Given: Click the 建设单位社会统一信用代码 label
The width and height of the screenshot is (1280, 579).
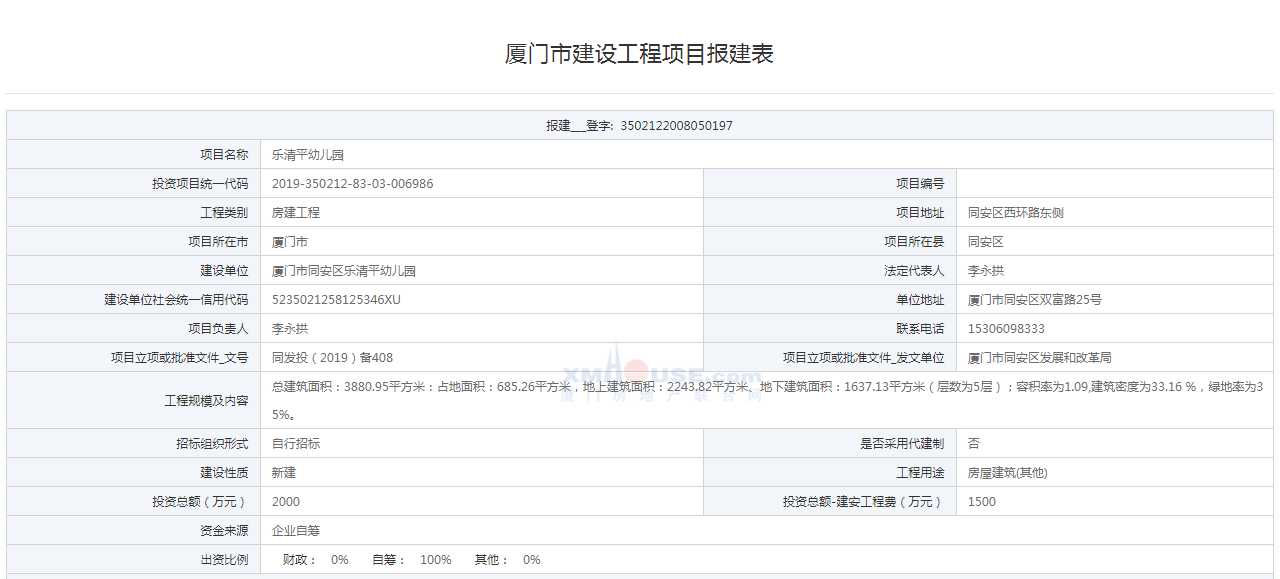Looking at the screenshot, I should 176,300.
